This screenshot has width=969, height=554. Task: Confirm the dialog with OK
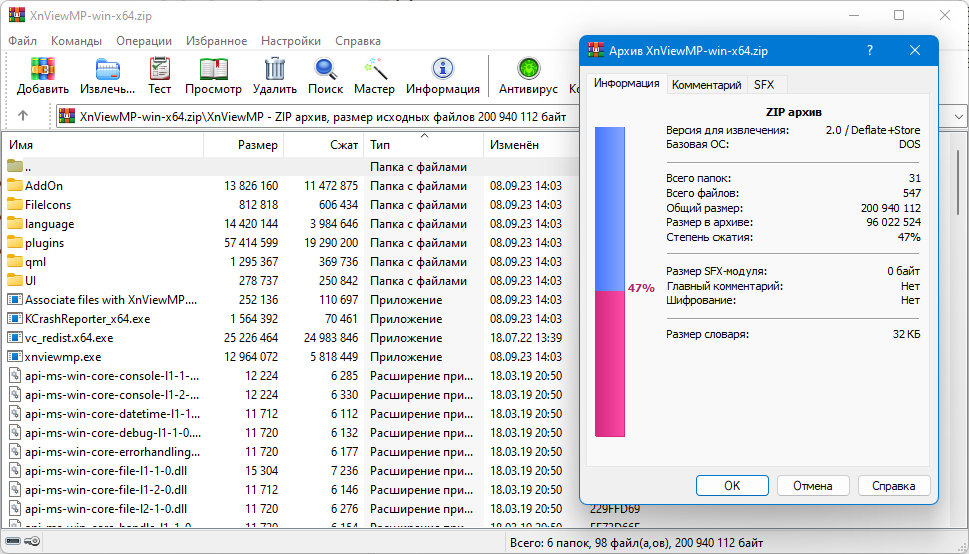[x=732, y=485]
